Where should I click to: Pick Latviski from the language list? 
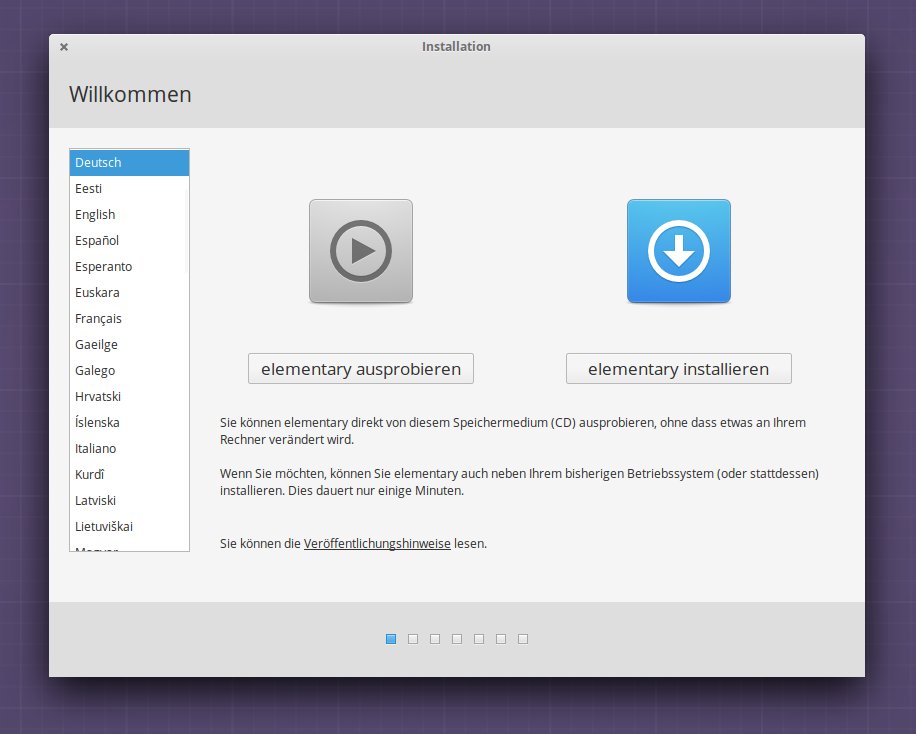[x=129, y=501]
